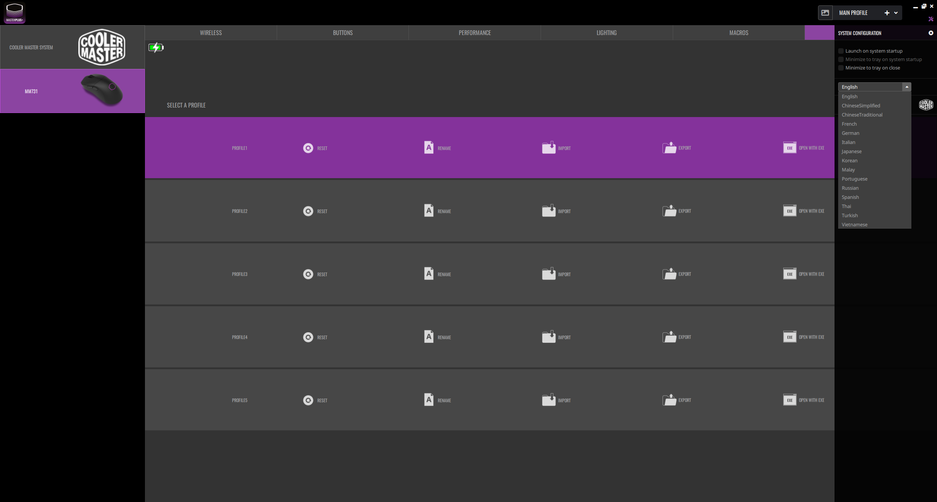The image size is (937, 502).
Task: Open the purple settings tools icon
Action: [930, 19]
